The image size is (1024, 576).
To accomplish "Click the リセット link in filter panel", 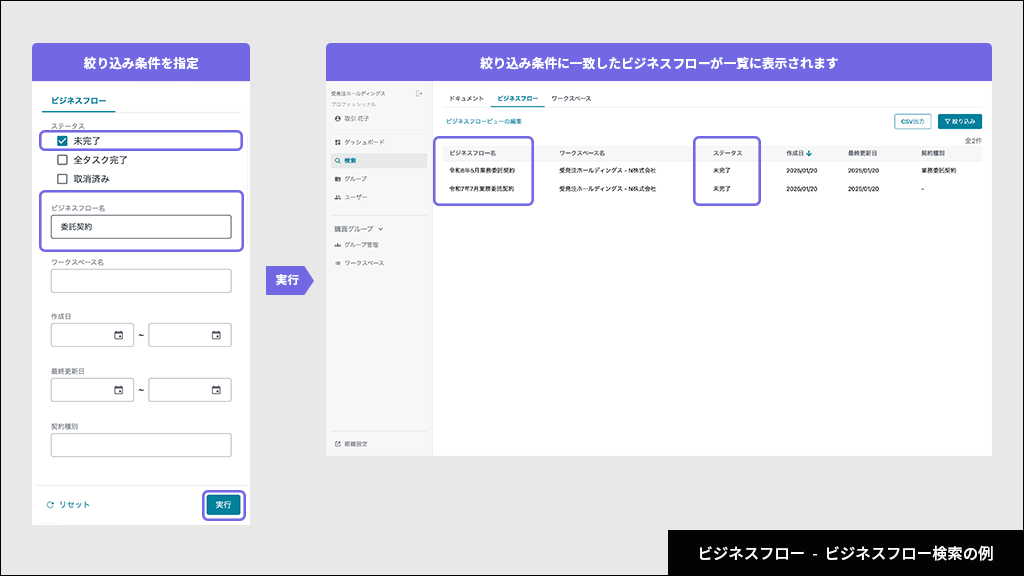I will click(x=68, y=505).
